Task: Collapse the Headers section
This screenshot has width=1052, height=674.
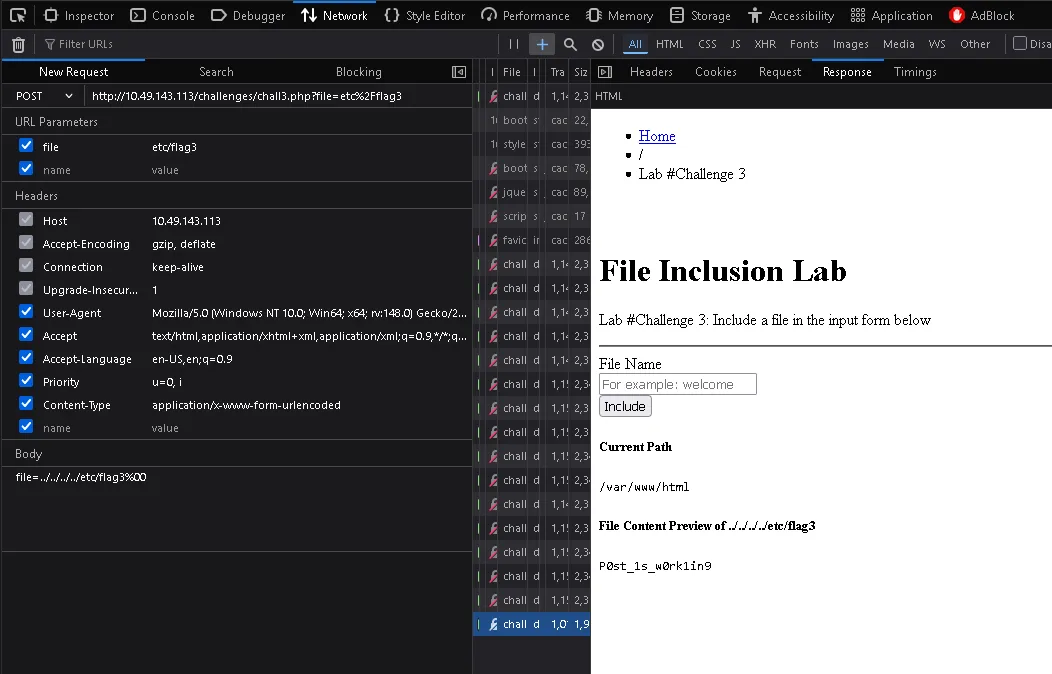Action: coord(36,196)
